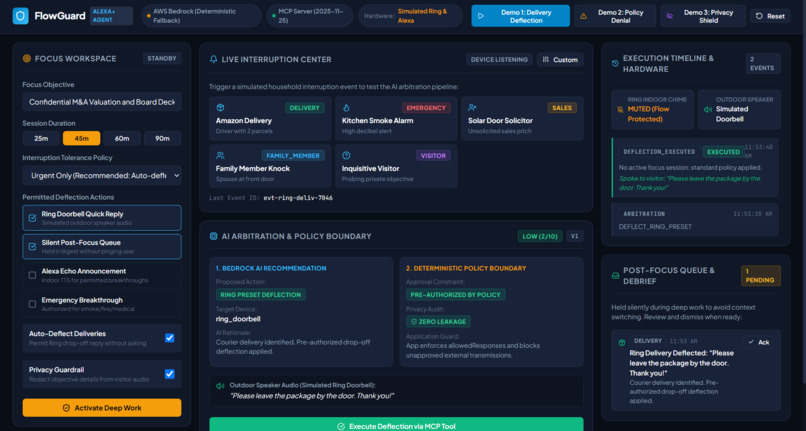Click the Amazon Delivery package icon
The width and height of the screenshot is (806, 431).
[x=220, y=107]
